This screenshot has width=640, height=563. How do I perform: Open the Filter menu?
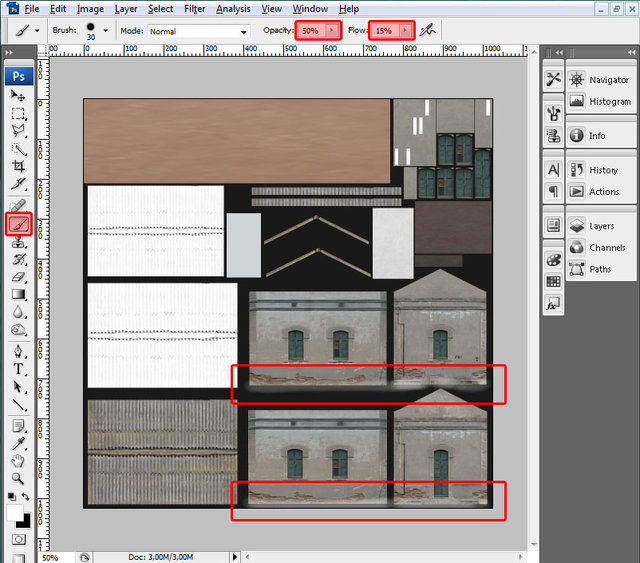coord(194,9)
